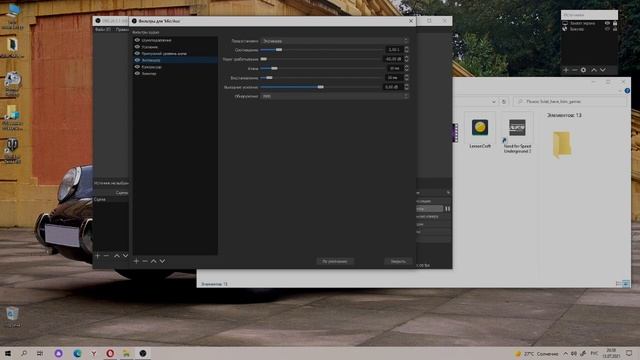Screen dimensions: 640x360
Task: Hide the Браузер source with its eye icon
Action: tap(607, 29)
